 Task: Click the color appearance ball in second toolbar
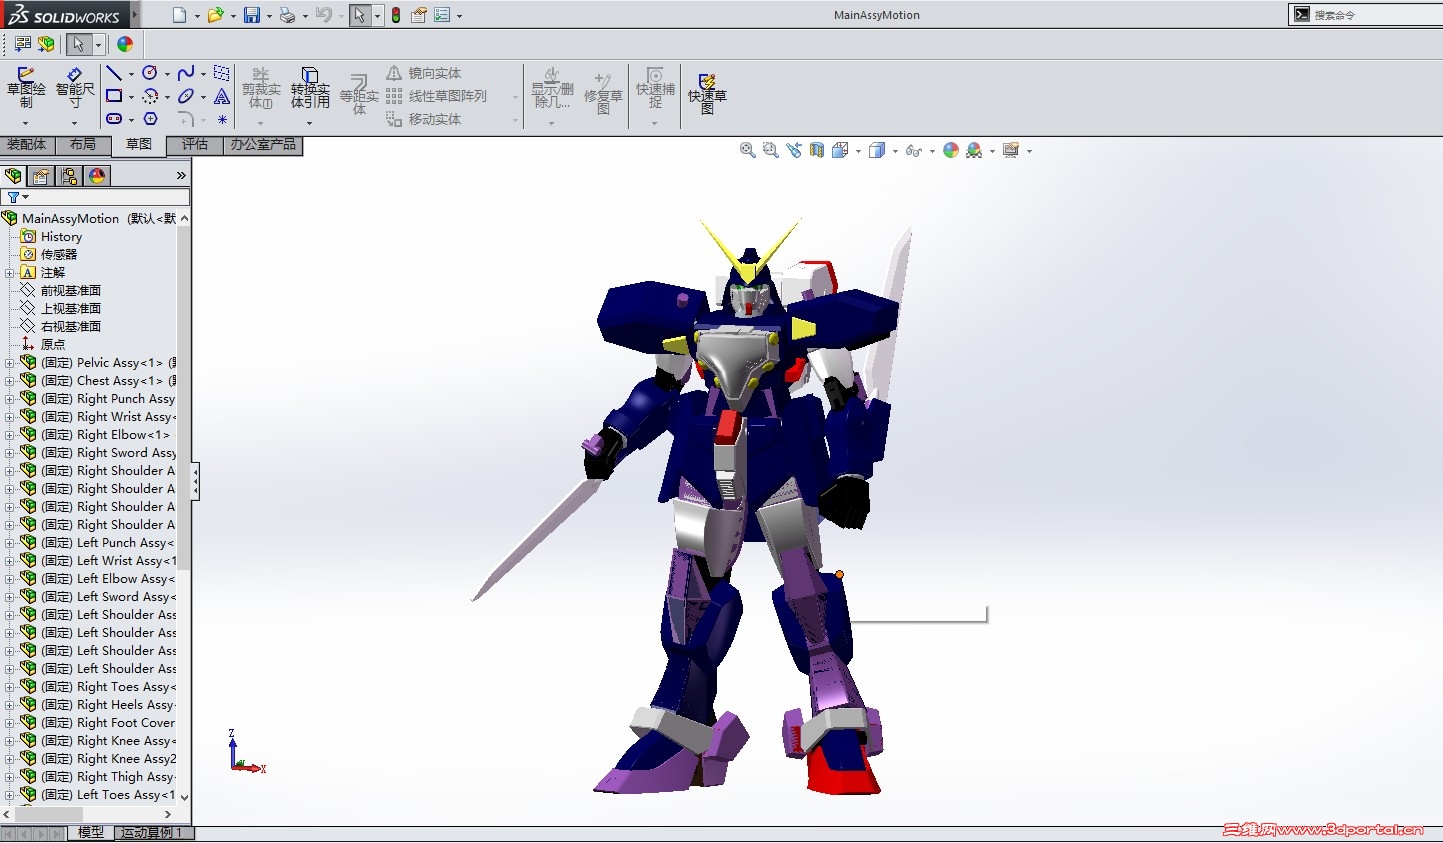coord(125,44)
